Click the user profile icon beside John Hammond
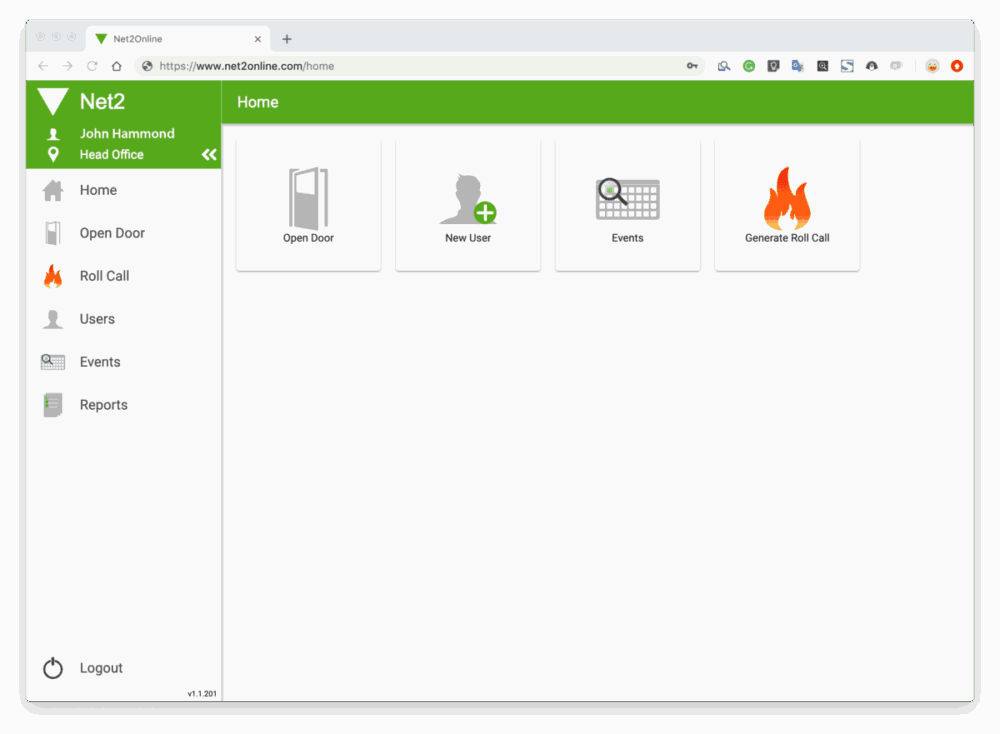1000x734 pixels. coord(54,134)
